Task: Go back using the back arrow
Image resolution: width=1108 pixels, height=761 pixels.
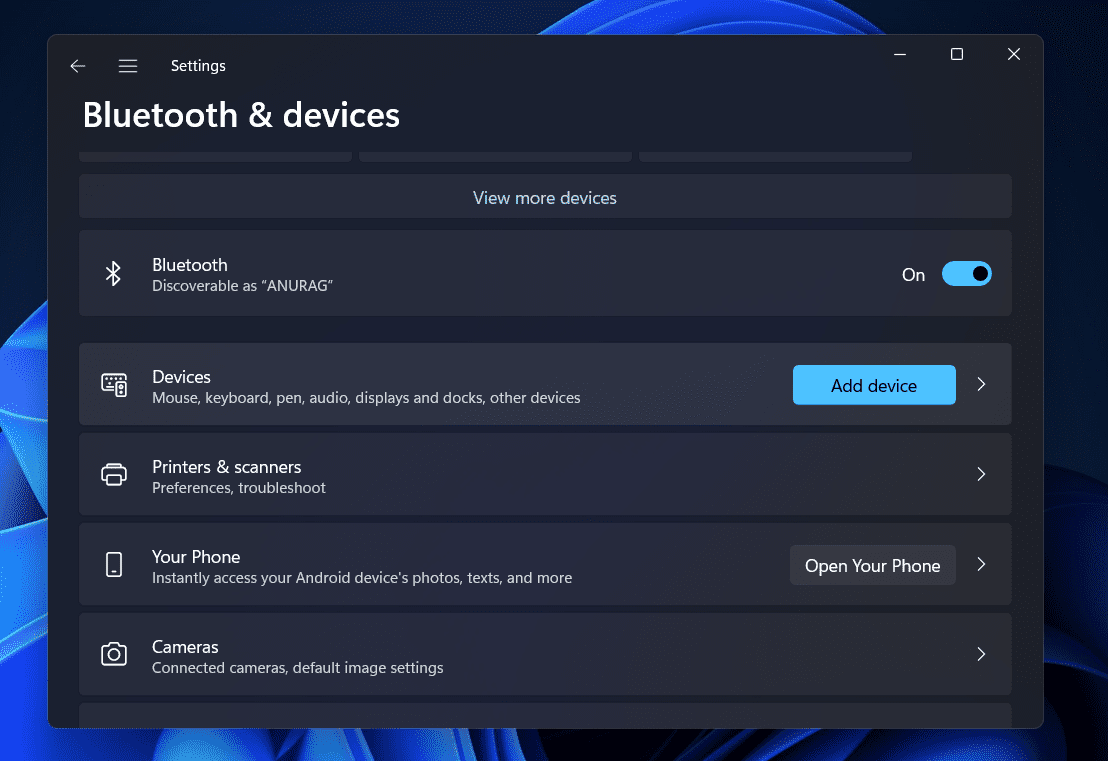Action: coord(77,66)
